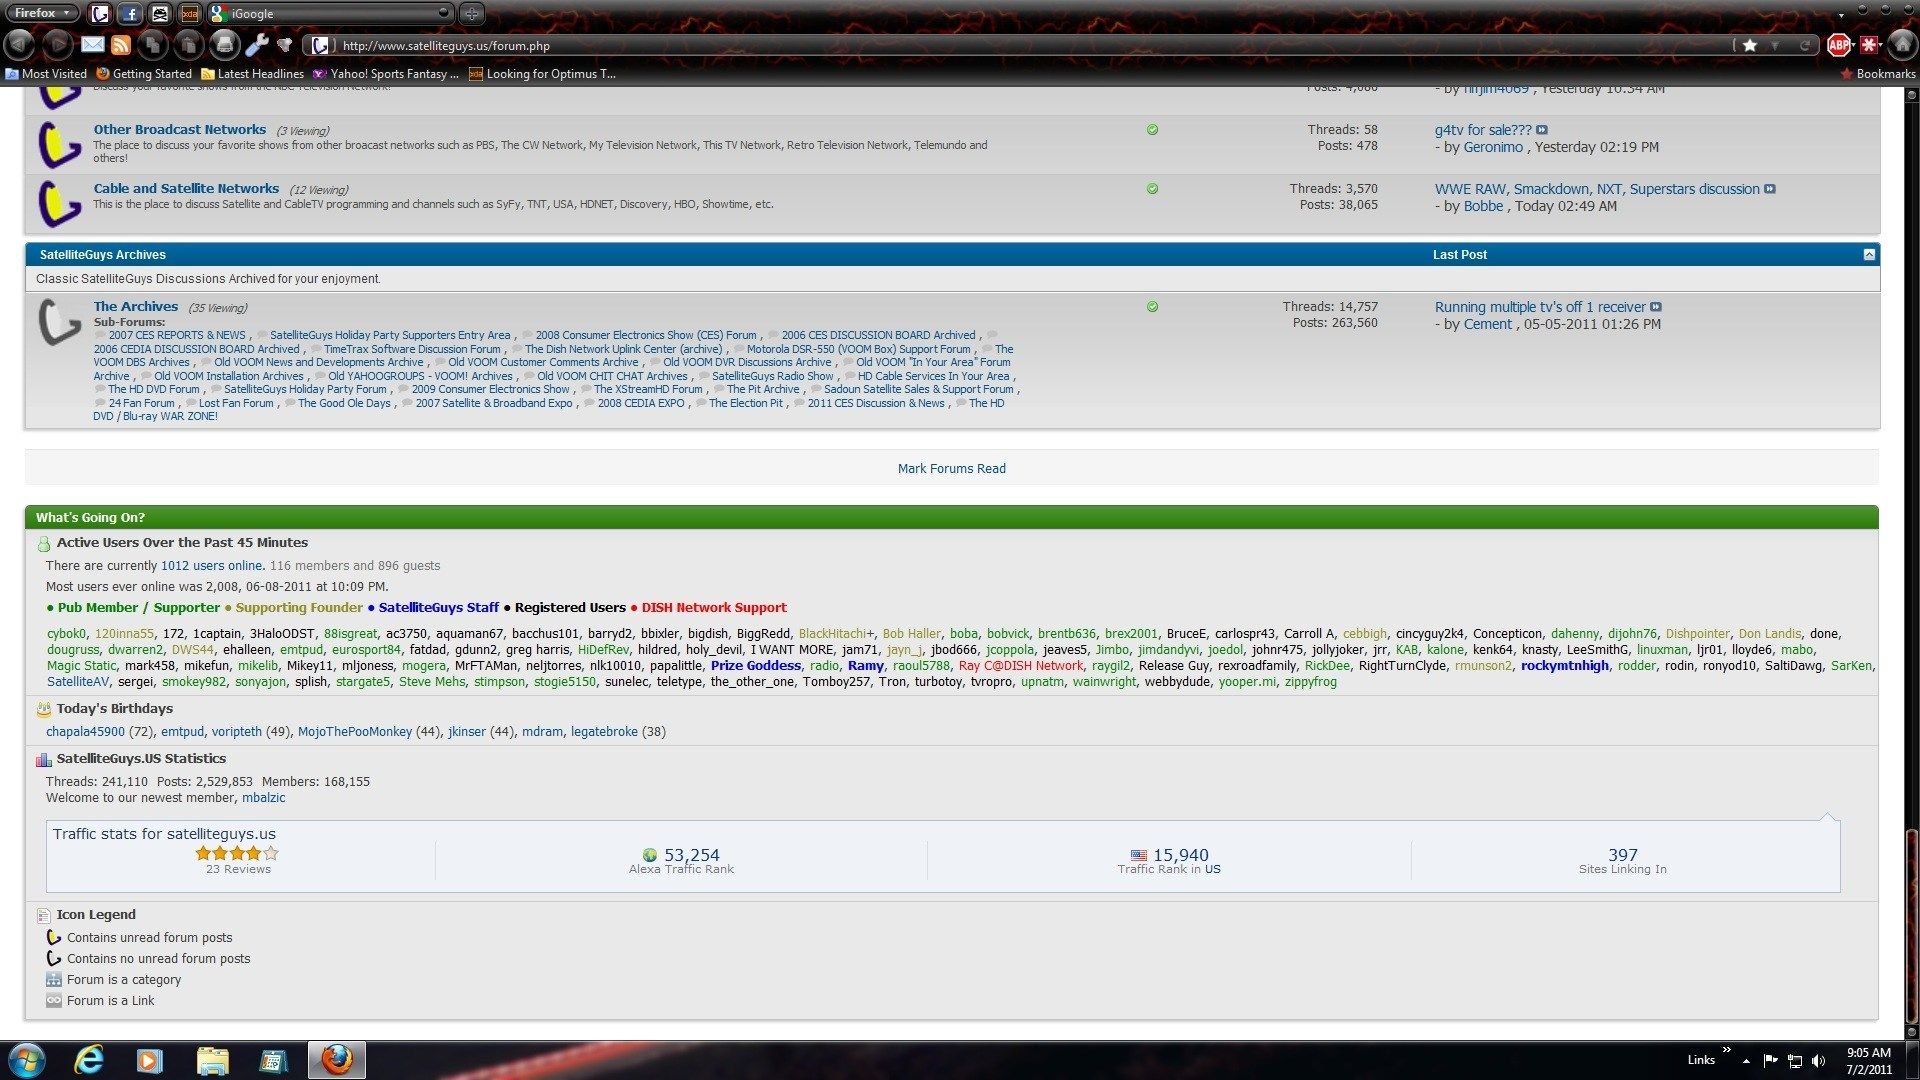Image resolution: width=1920 pixels, height=1080 pixels.
Task: Reload the page with refresh icon
Action: point(1805,45)
